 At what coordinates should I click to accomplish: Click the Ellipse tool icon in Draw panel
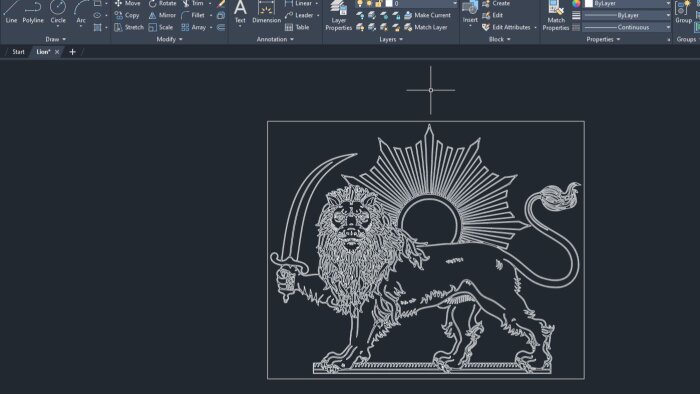(x=97, y=15)
